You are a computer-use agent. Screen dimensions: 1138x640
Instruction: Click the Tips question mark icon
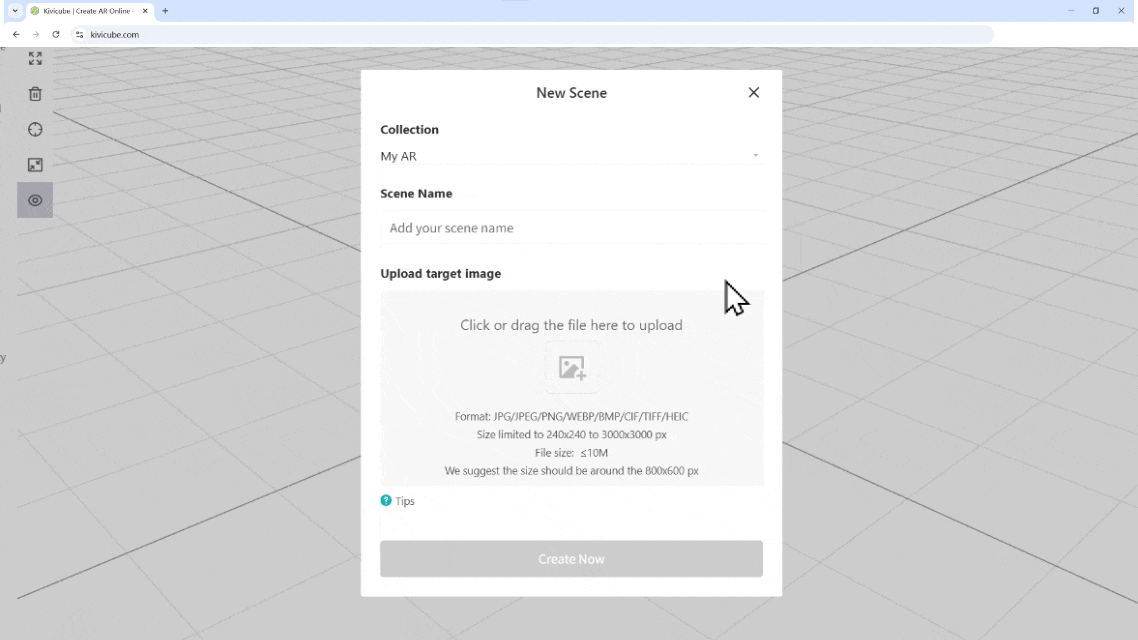pyautogui.click(x=386, y=501)
